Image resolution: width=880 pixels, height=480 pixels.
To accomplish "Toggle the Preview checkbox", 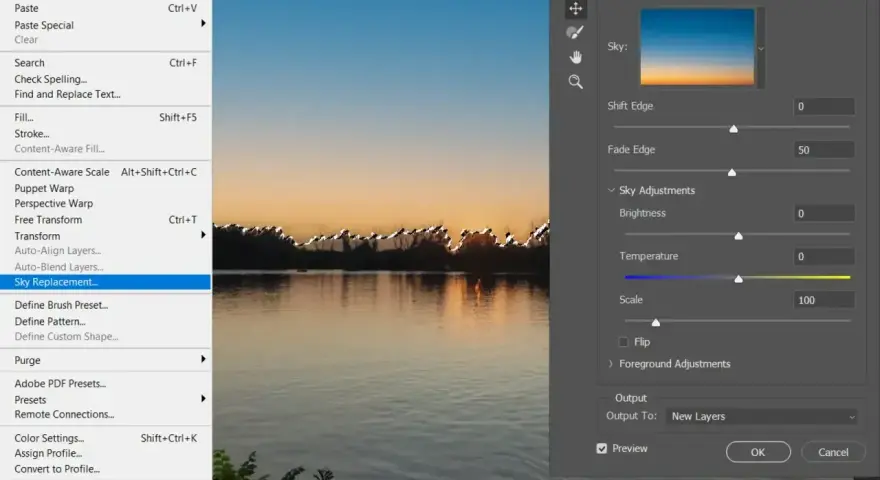I will coord(602,449).
